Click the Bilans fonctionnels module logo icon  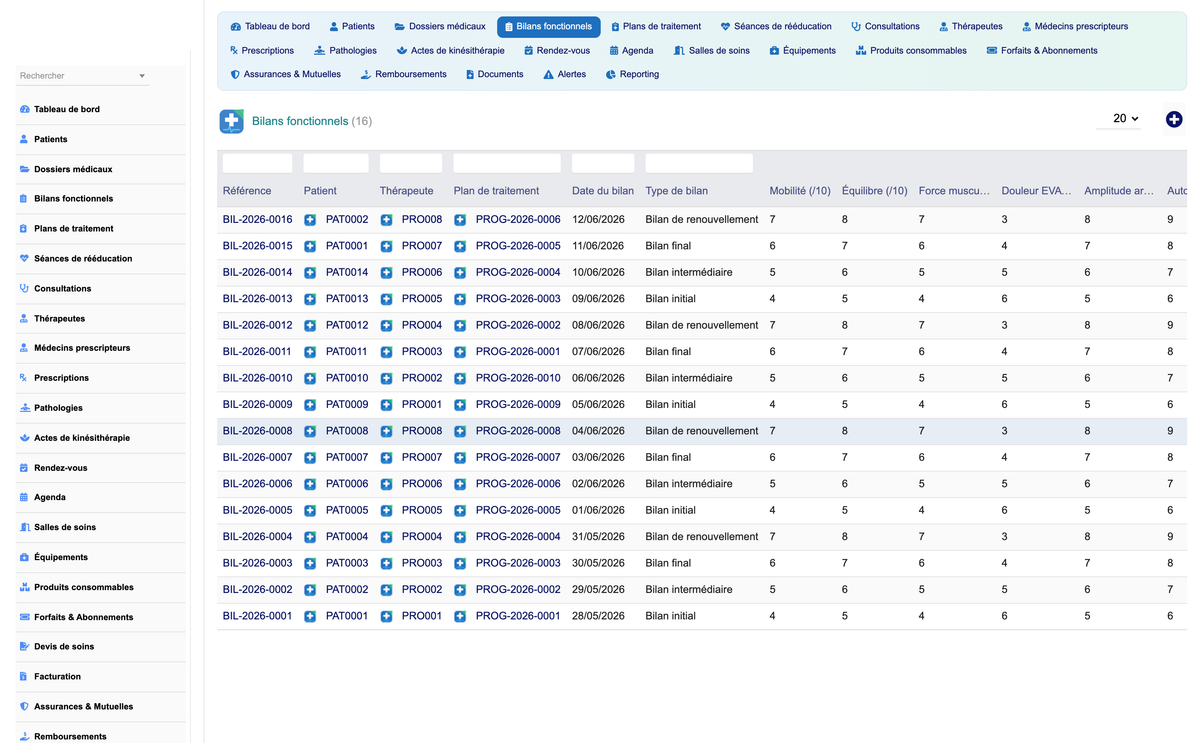(232, 121)
